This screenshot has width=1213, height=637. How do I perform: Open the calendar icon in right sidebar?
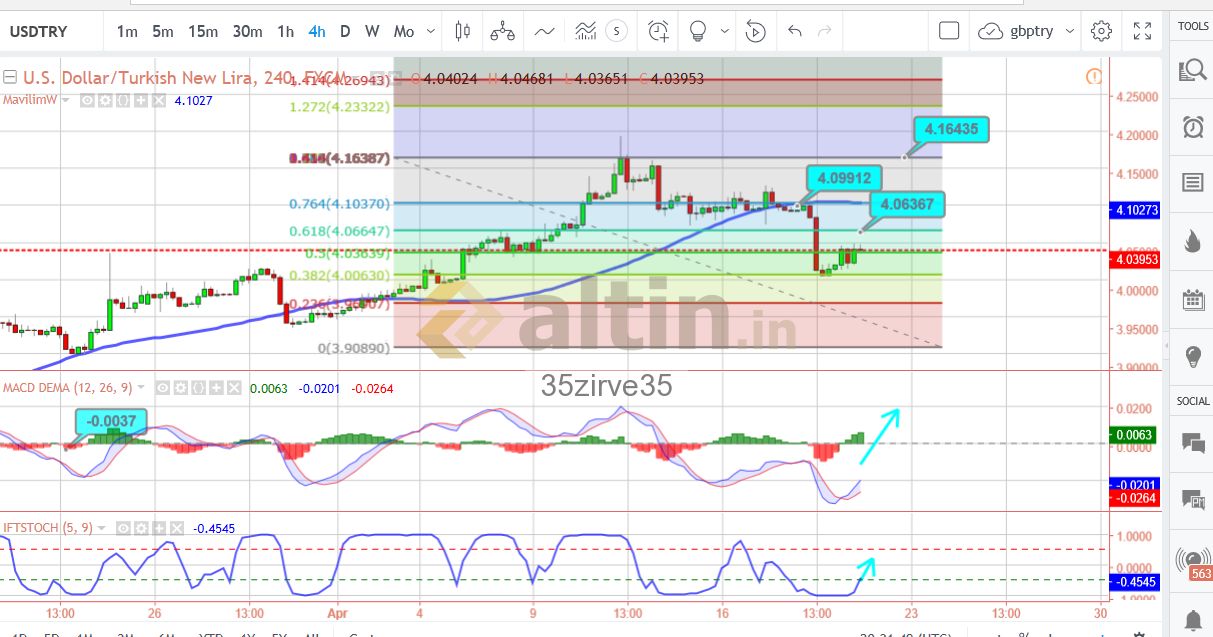(1192, 299)
